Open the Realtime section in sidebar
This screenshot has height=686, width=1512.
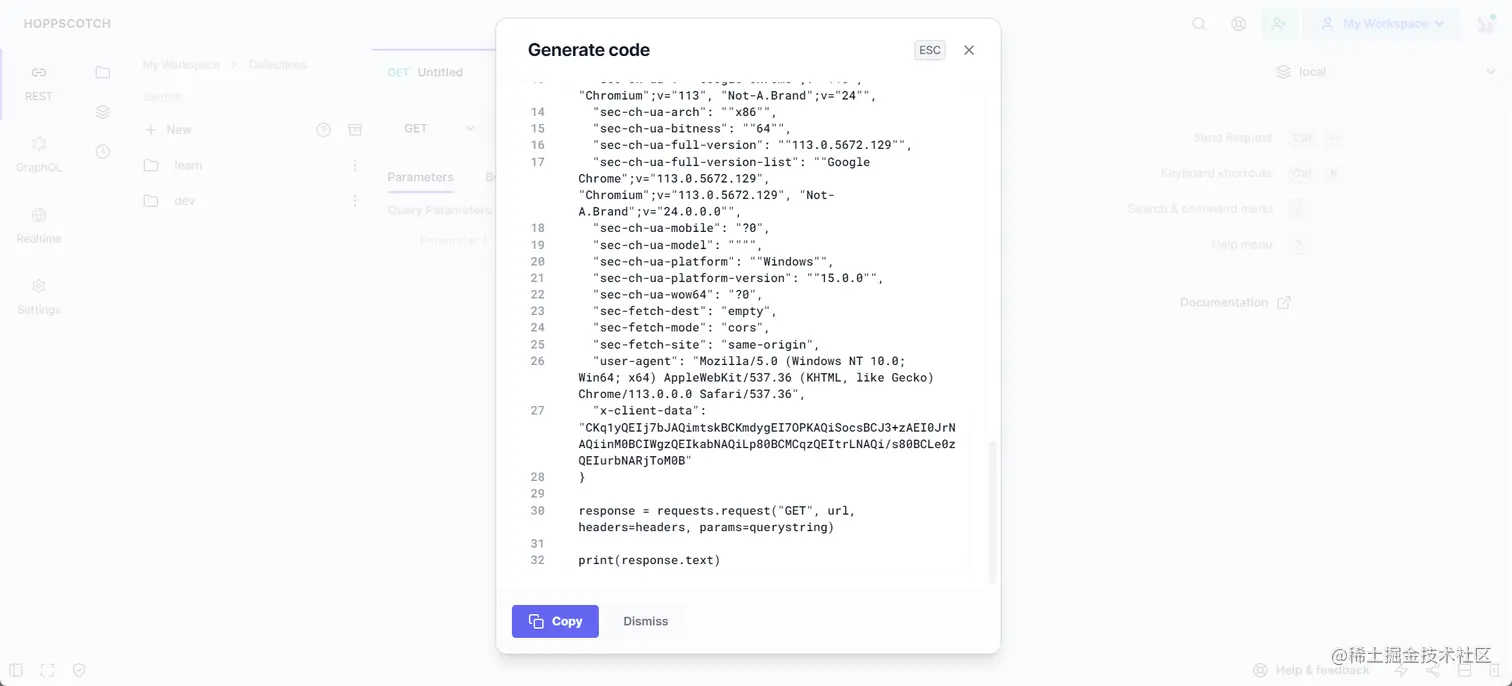click(39, 225)
